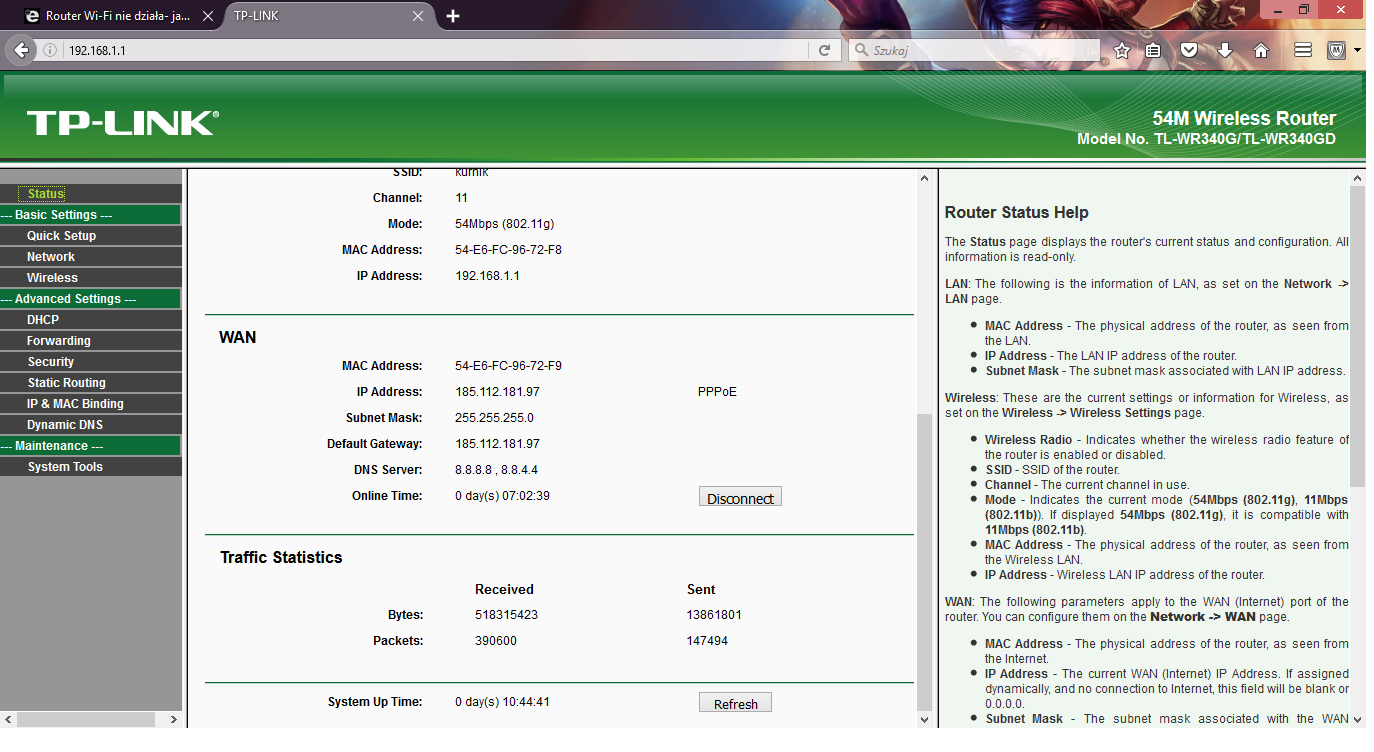The height and width of the screenshot is (752, 1374).
Task: Open a new browser tab
Action: [x=453, y=16]
